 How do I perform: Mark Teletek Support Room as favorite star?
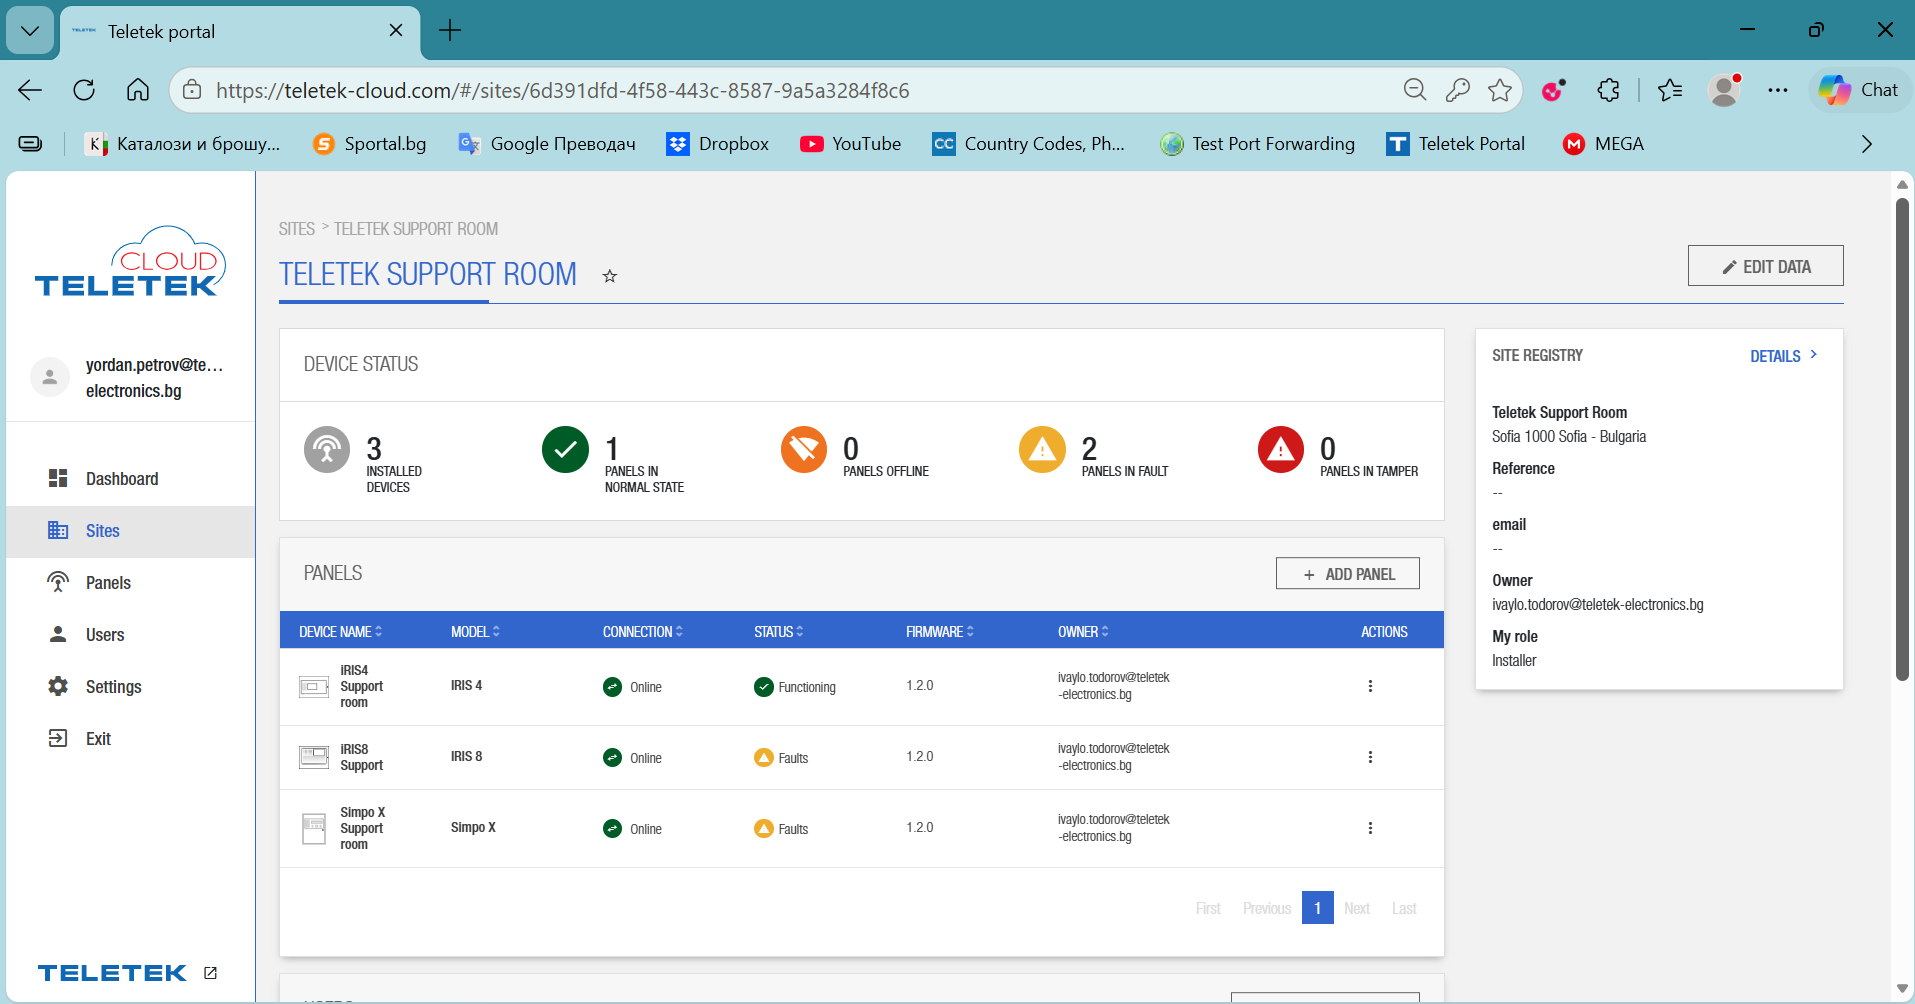click(x=610, y=276)
